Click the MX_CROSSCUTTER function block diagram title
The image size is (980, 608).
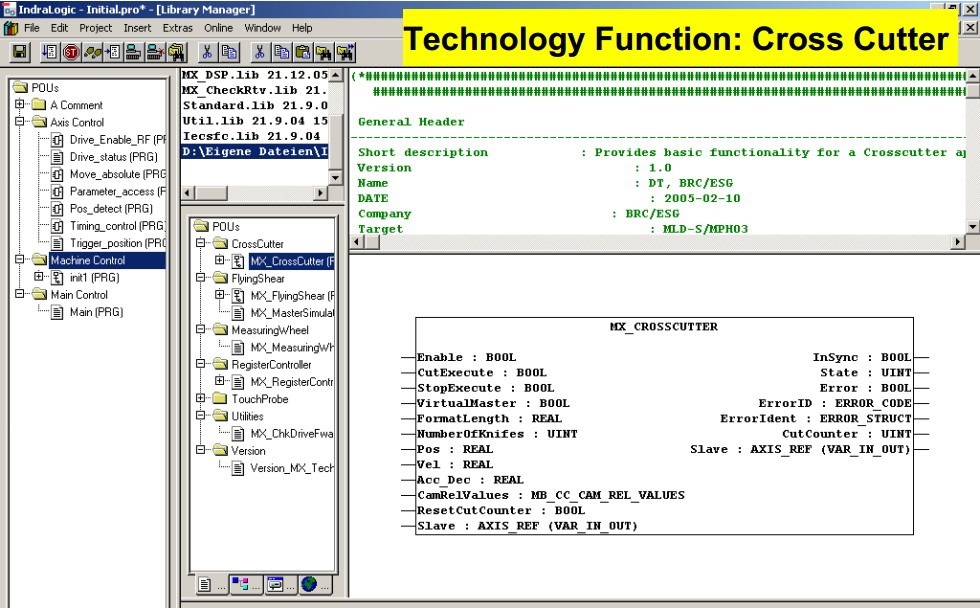[663, 326]
